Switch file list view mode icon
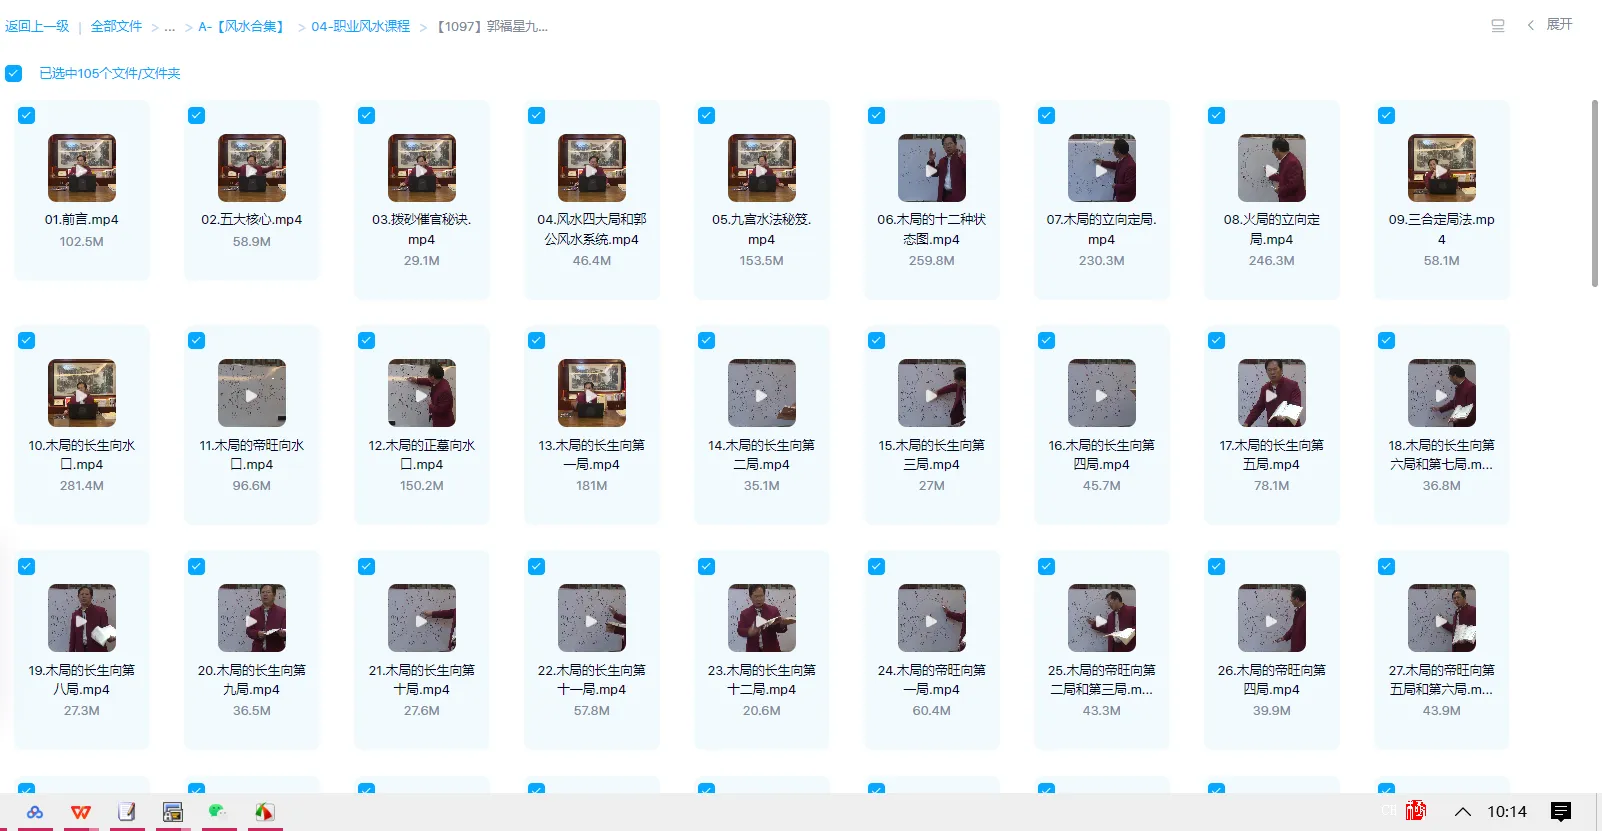Image resolution: width=1602 pixels, height=831 pixels. pos(1497,26)
